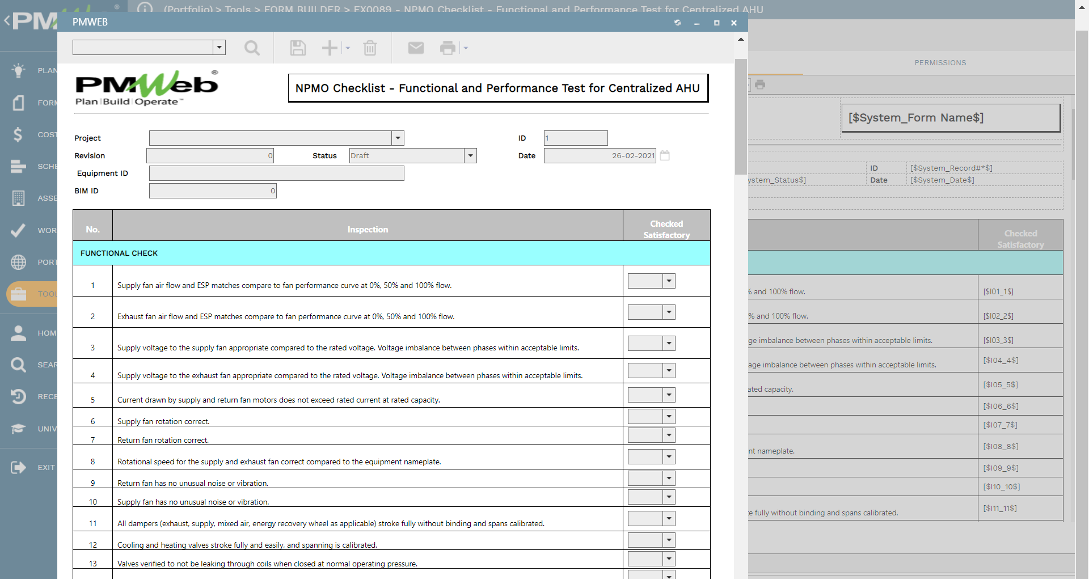Click the [$I11_11$] placeholder in background designer
Image resolution: width=1089 pixels, height=579 pixels.
[x=1000, y=508]
